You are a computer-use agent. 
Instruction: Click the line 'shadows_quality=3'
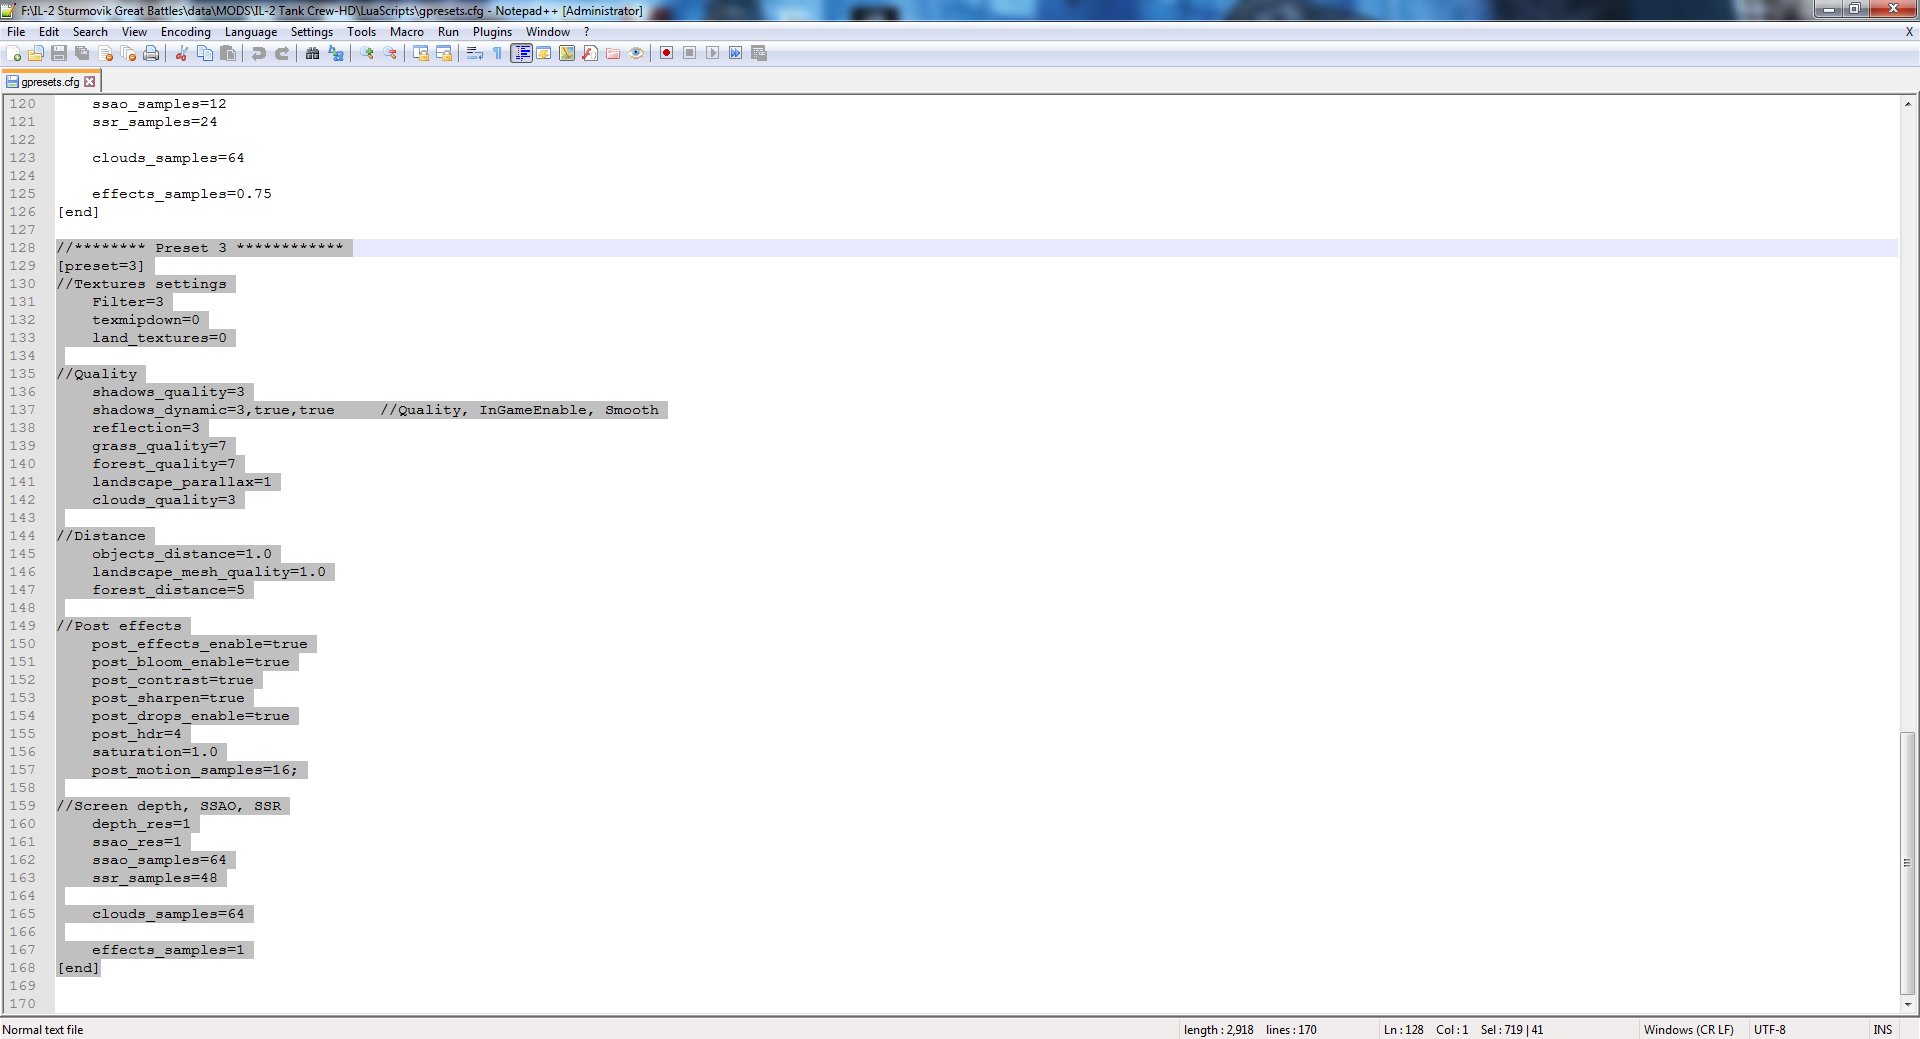coord(168,392)
